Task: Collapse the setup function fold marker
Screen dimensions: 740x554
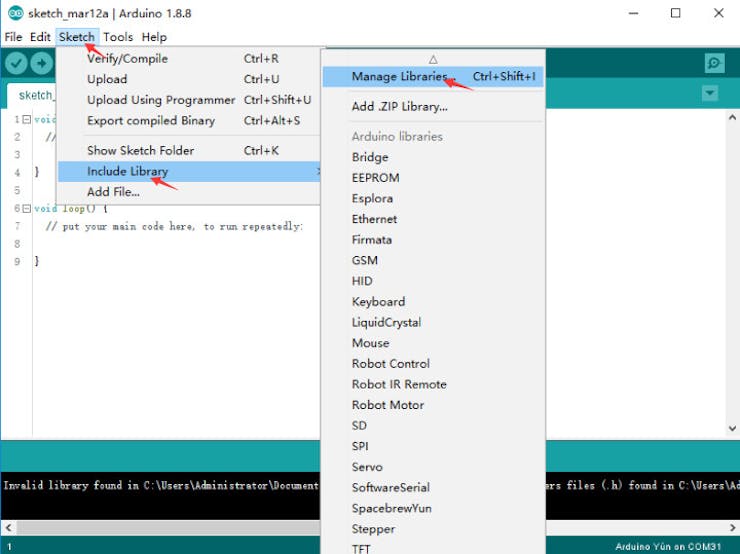Action: (x=26, y=119)
